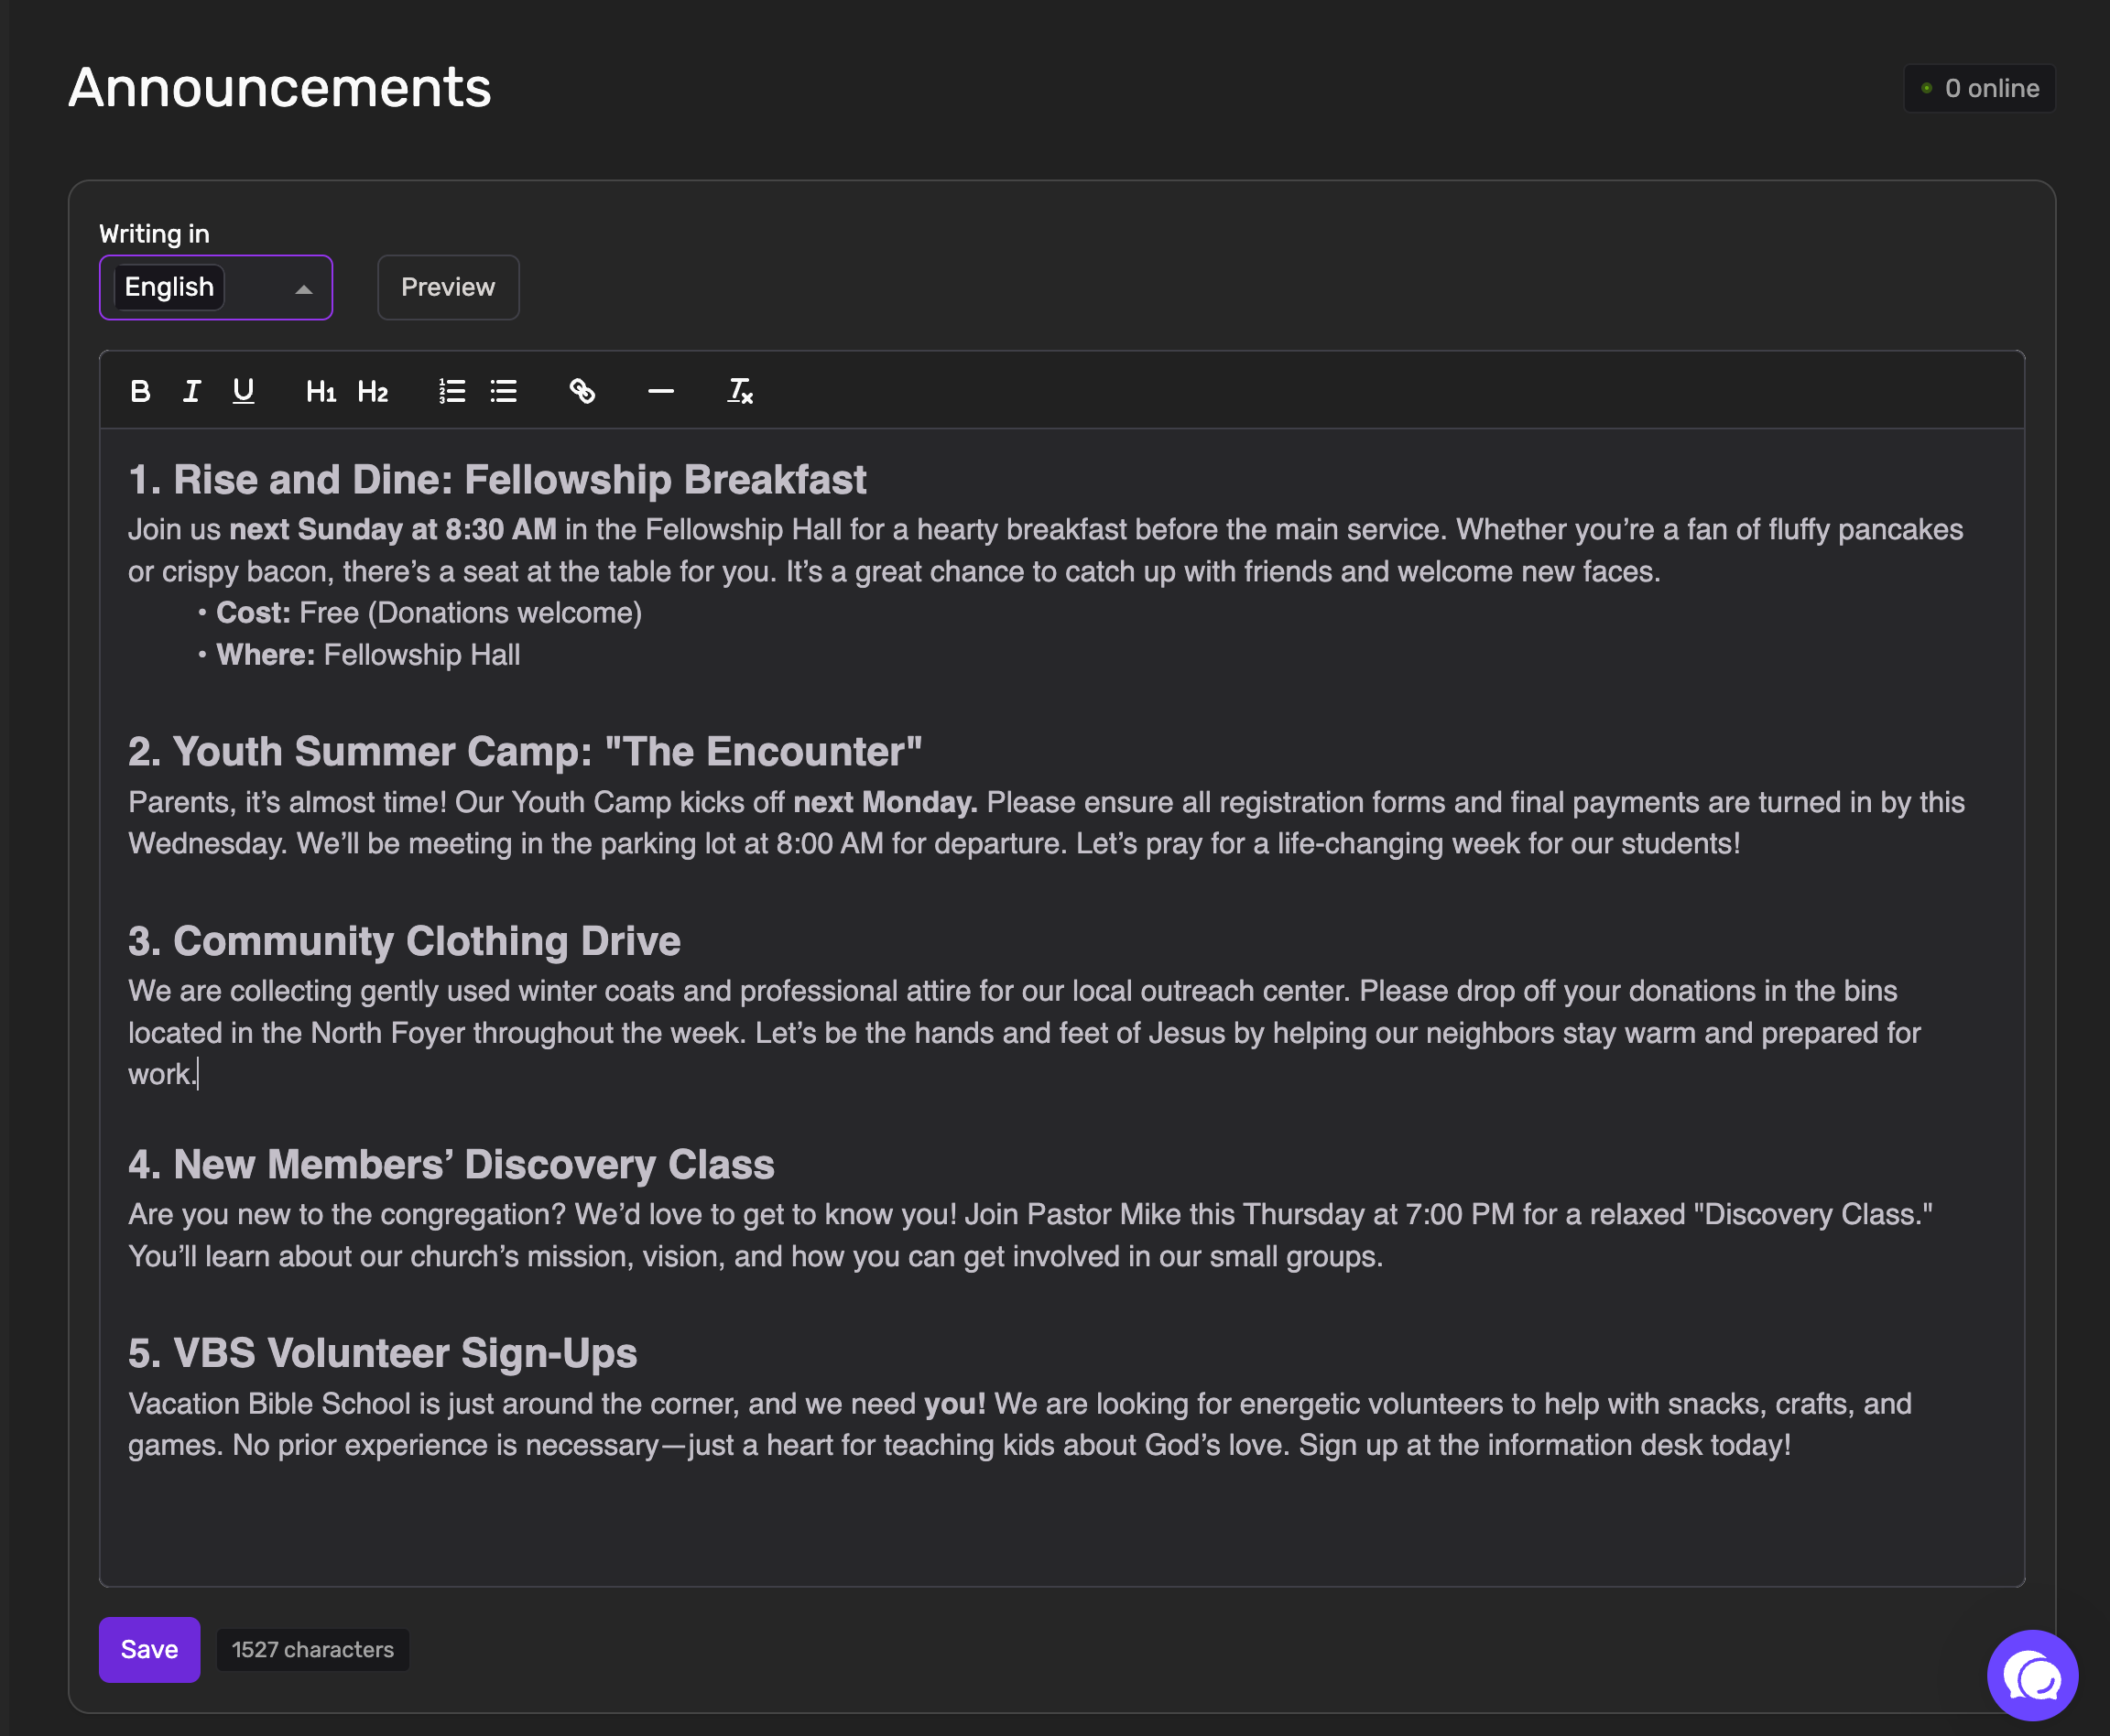
Task: Apply underline formatting
Action: [x=243, y=391]
